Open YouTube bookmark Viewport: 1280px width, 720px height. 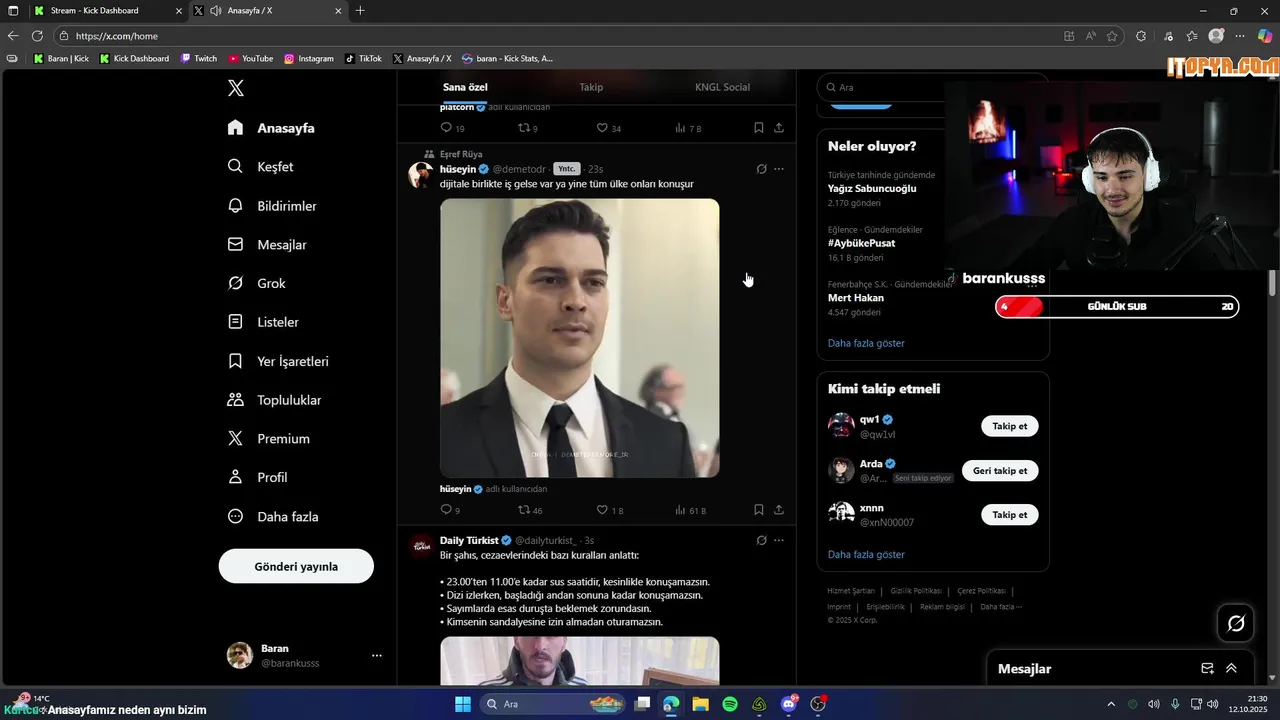click(x=250, y=59)
